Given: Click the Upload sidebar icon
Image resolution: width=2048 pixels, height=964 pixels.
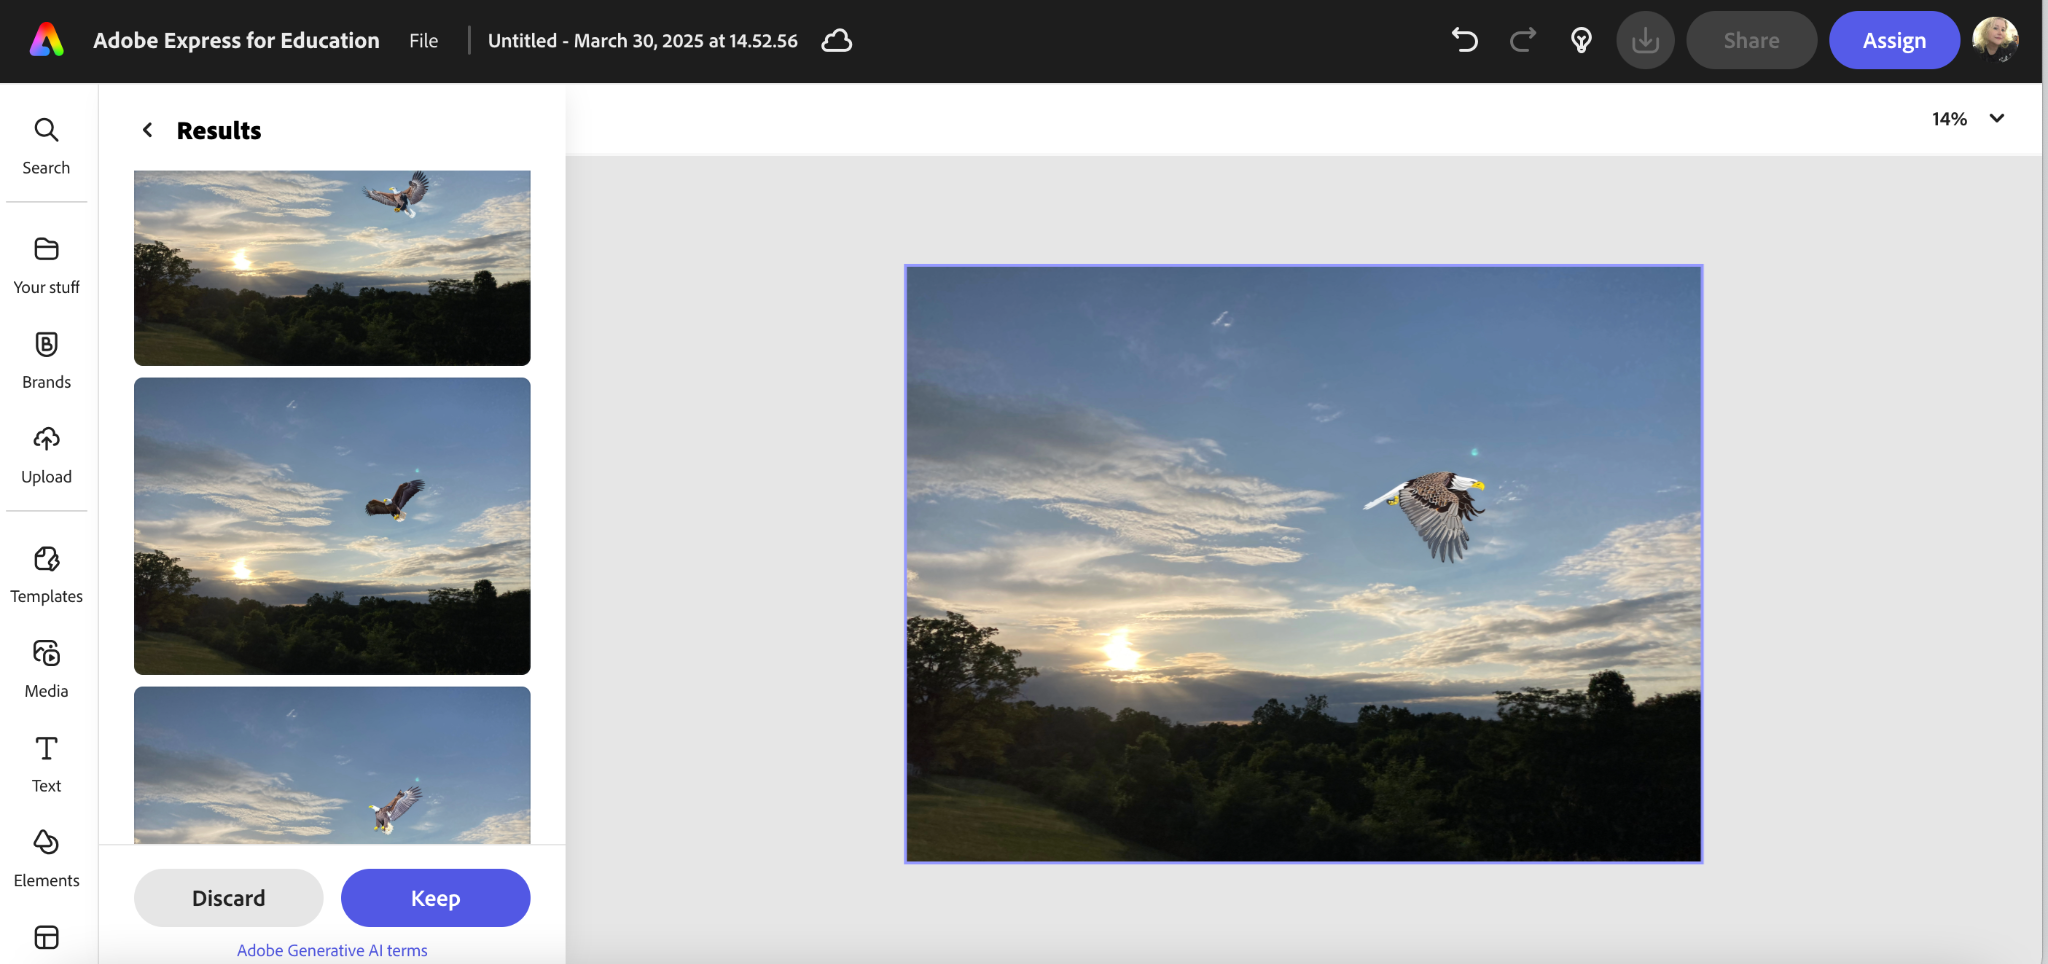Looking at the screenshot, I should point(46,454).
